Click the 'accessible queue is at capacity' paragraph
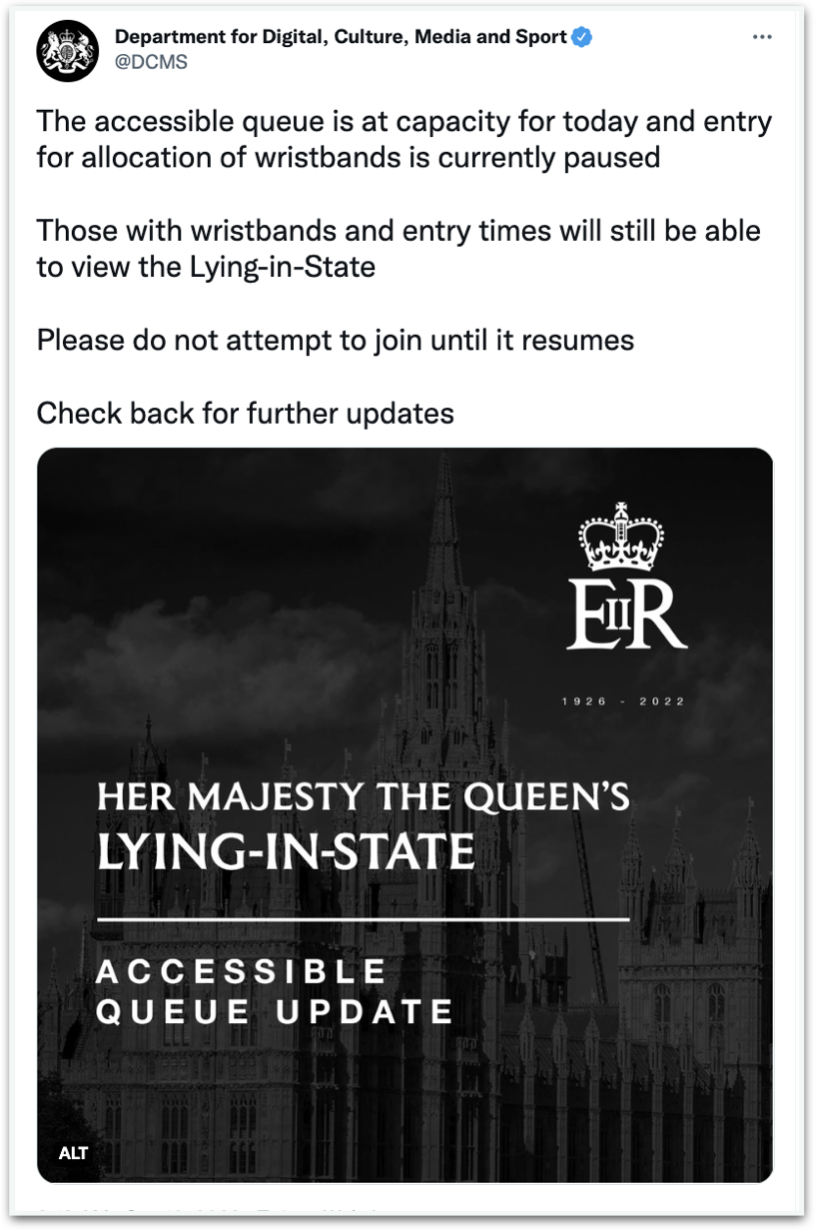This screenshot has height=1232, width=820. point(403,140)
